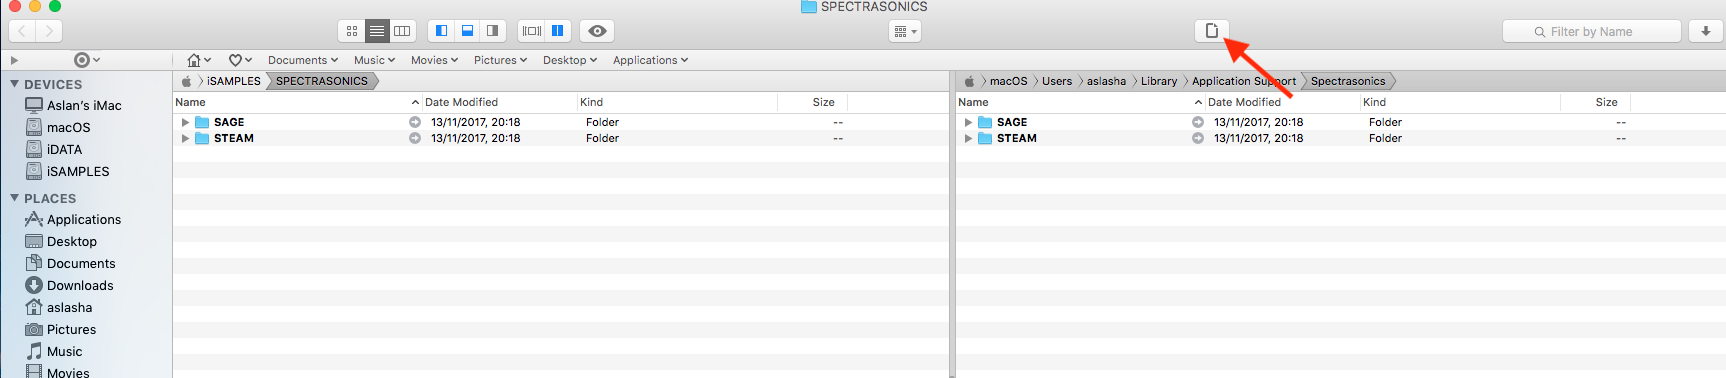The width and height of the screenshot is (1726, 378).
Task: Open the Applications menu in favorites bar
Action: click(650, 60)
